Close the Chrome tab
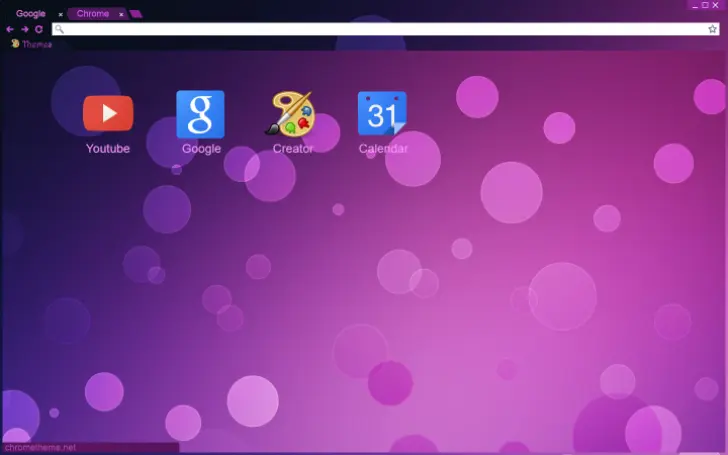This screenshot has height=455, width=728. pos(121,14)
